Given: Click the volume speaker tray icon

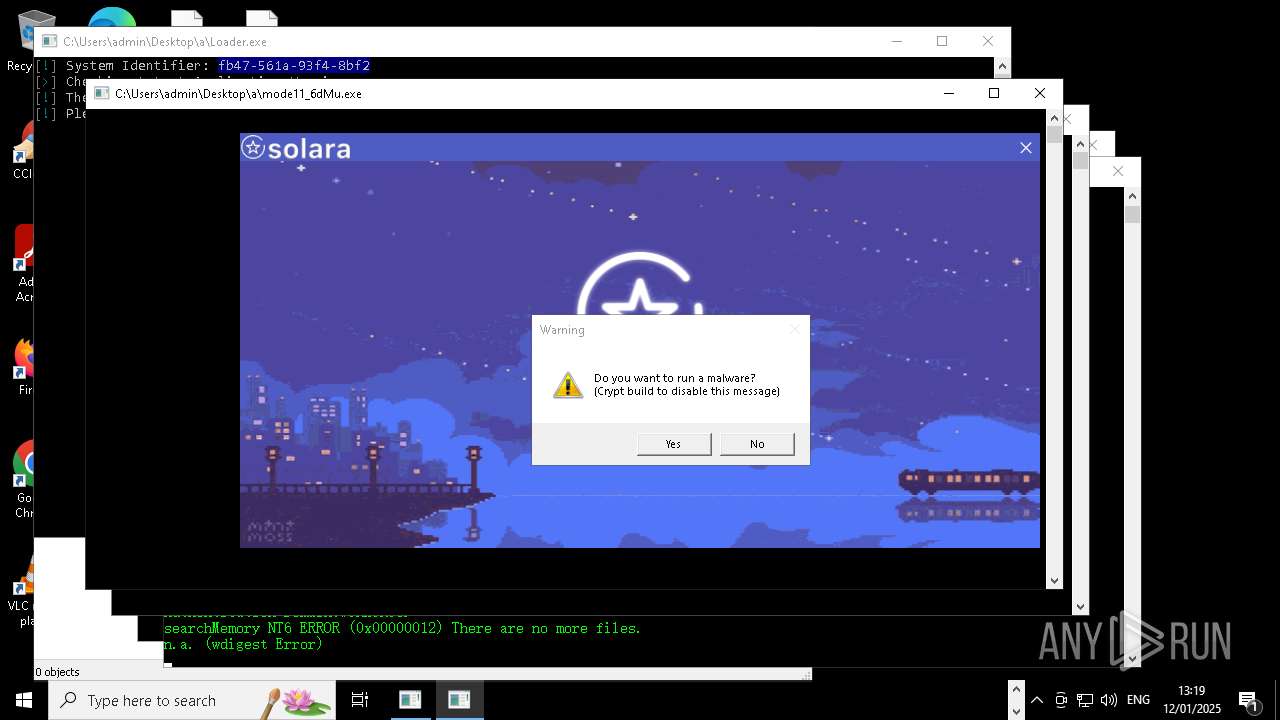Looking at the screenshot, I should 1108,700.
